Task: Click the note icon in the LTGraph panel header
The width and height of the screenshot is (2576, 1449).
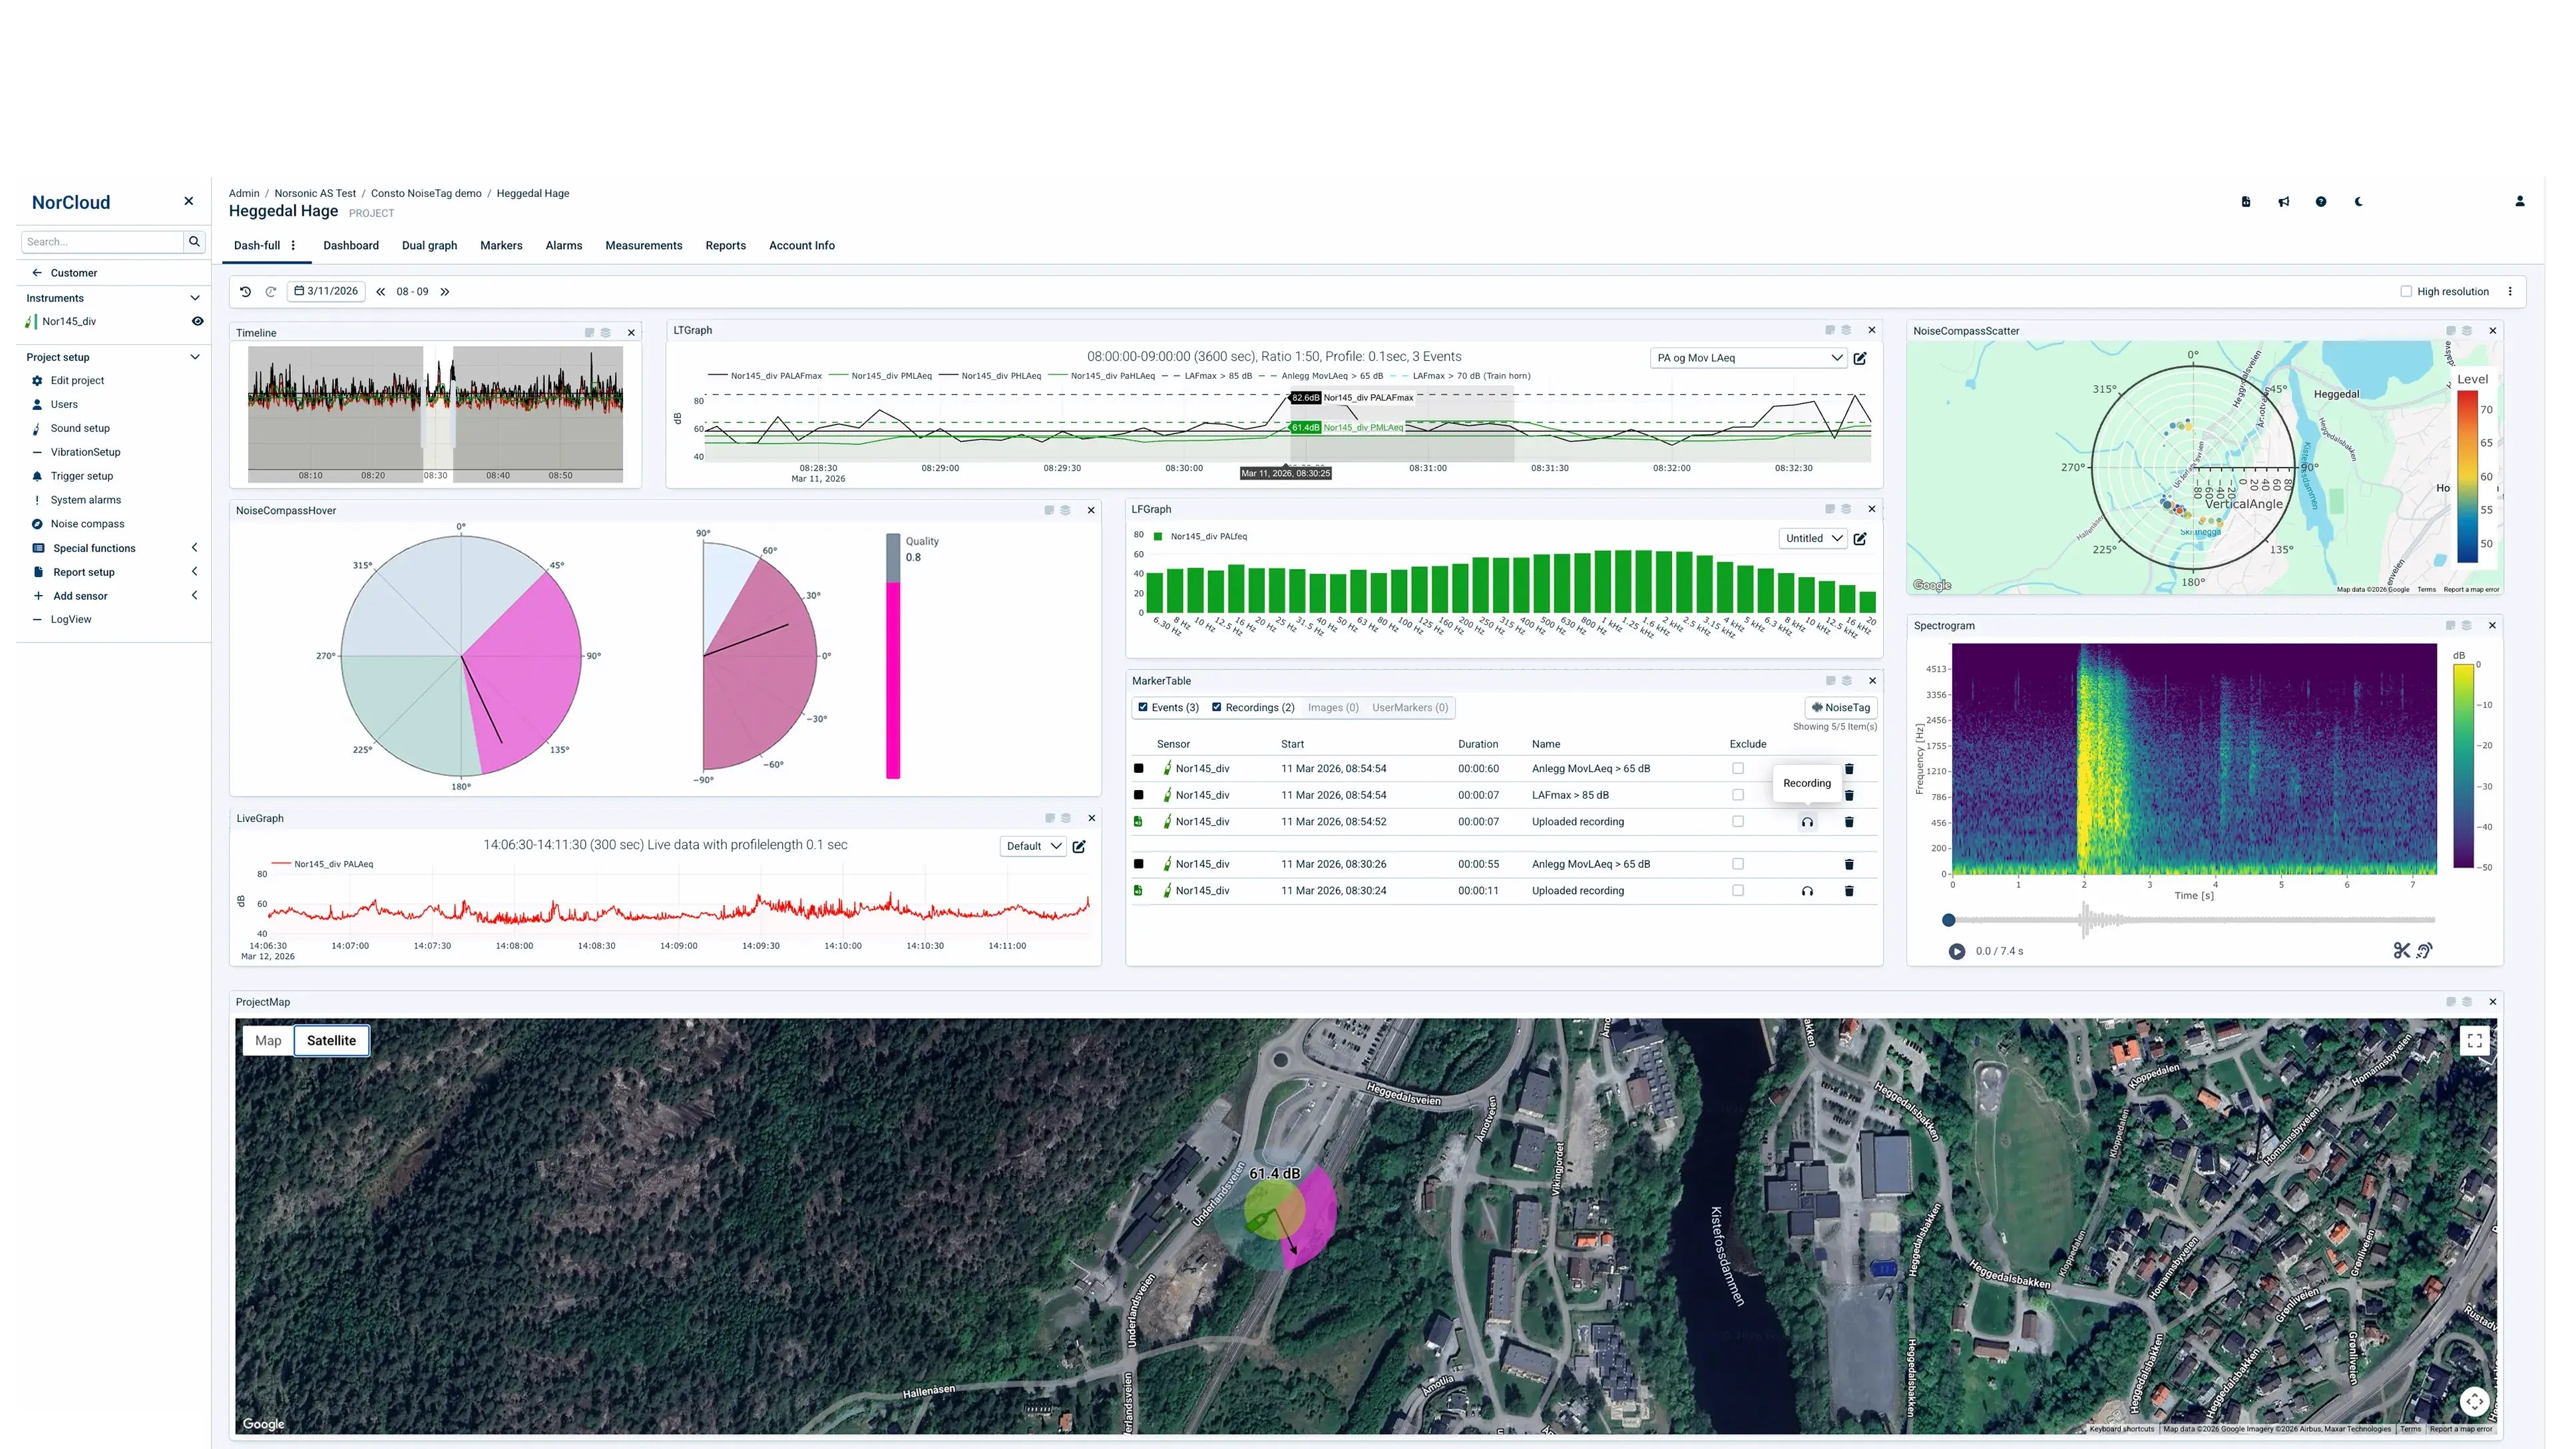Action: (x=1830, y=330)
